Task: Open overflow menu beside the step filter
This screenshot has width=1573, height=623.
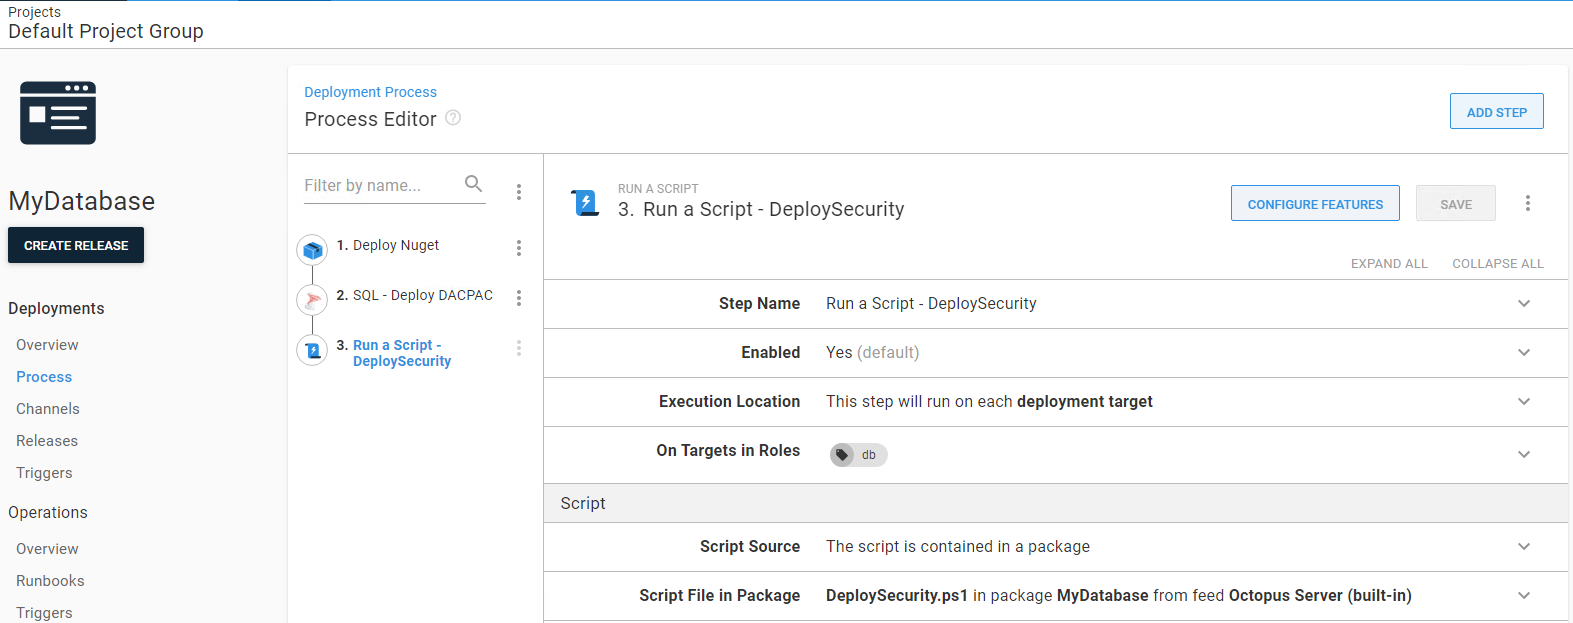Action: point(518,192)
